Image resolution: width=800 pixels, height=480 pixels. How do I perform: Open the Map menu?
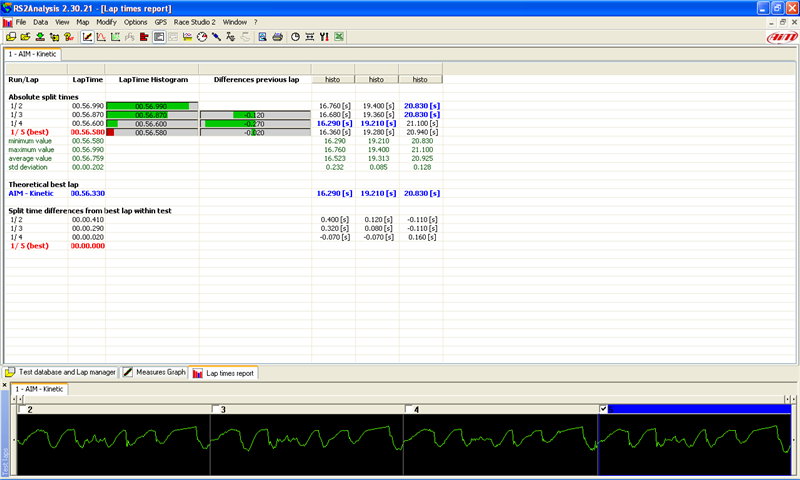point(83,22)
